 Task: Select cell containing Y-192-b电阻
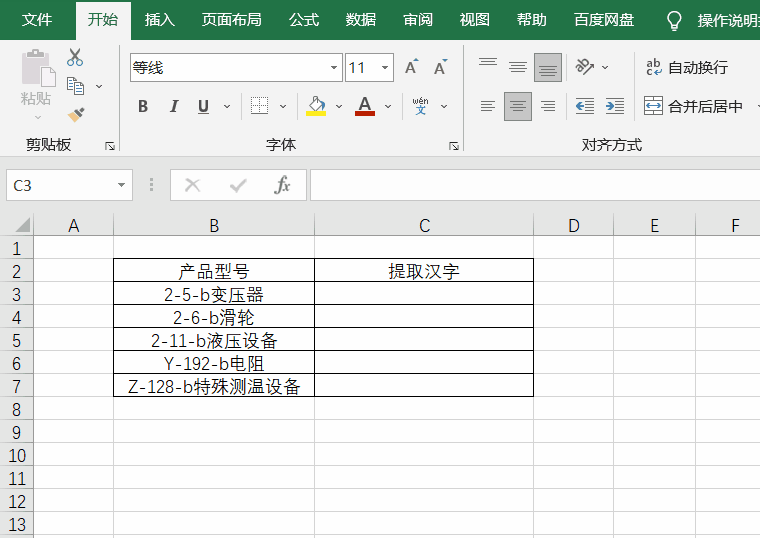coord(214,363)
